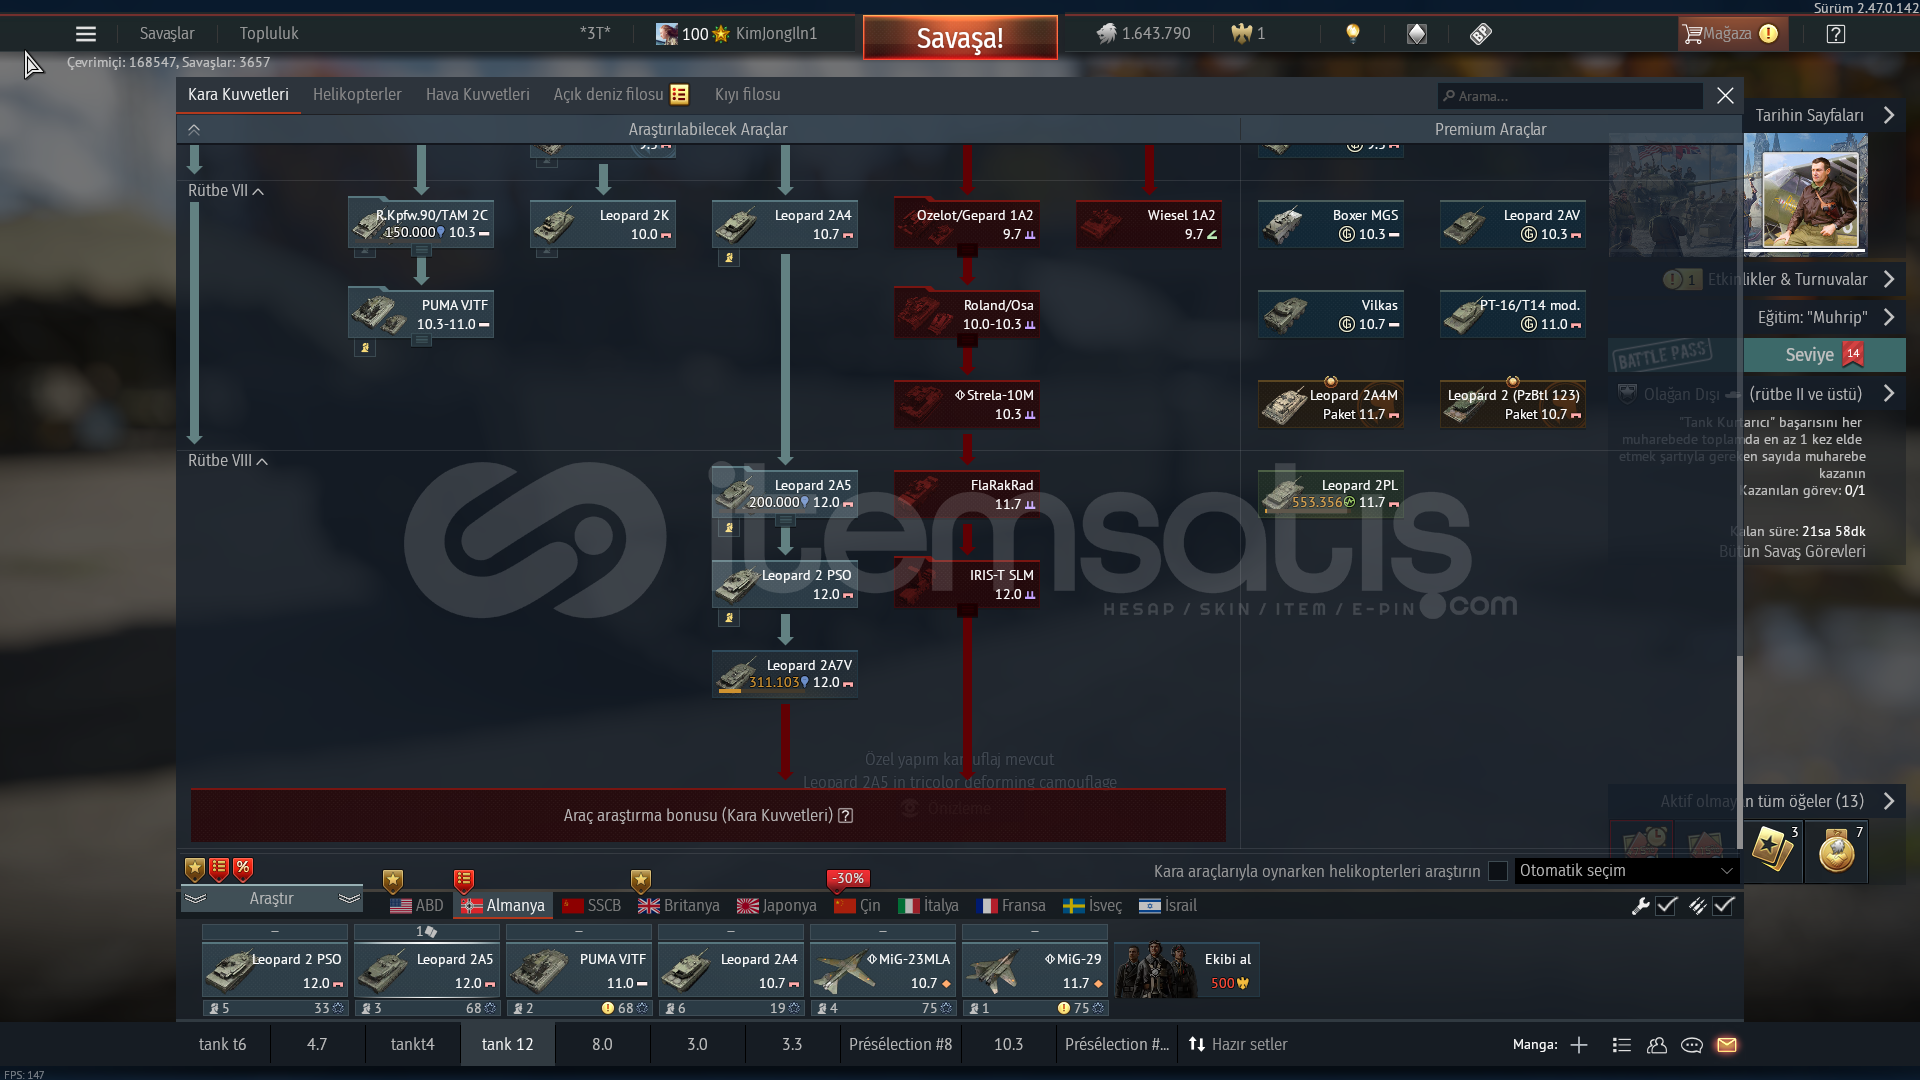Open the hamburger main menu
The width and height of the screenshot is (1920, 1080).
click(x=86, y=34)
